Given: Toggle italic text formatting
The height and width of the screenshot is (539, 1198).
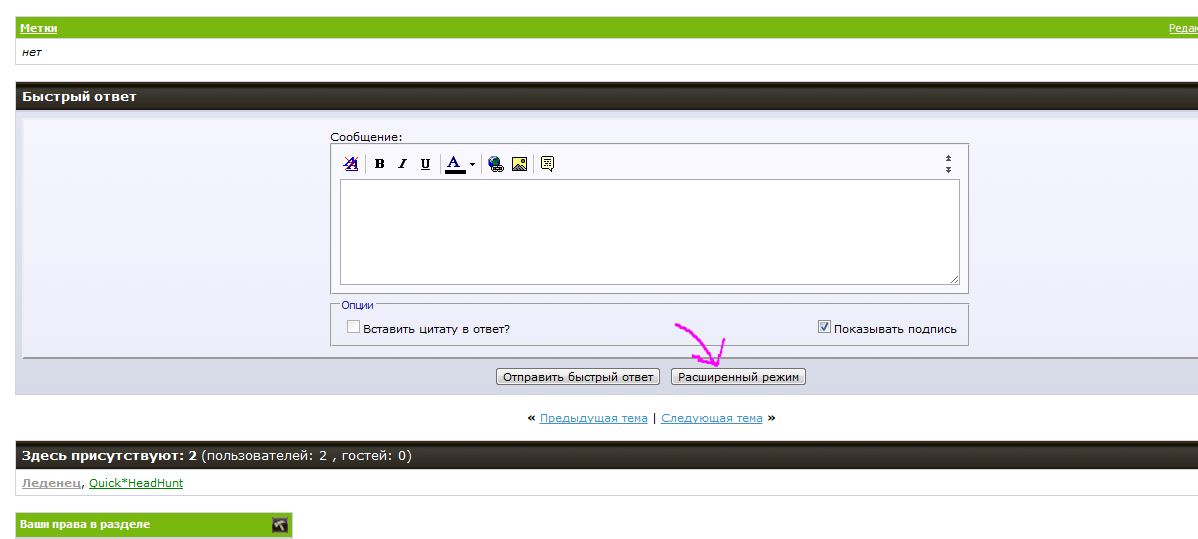Looking at the screenshot, I should click(402, 164).
